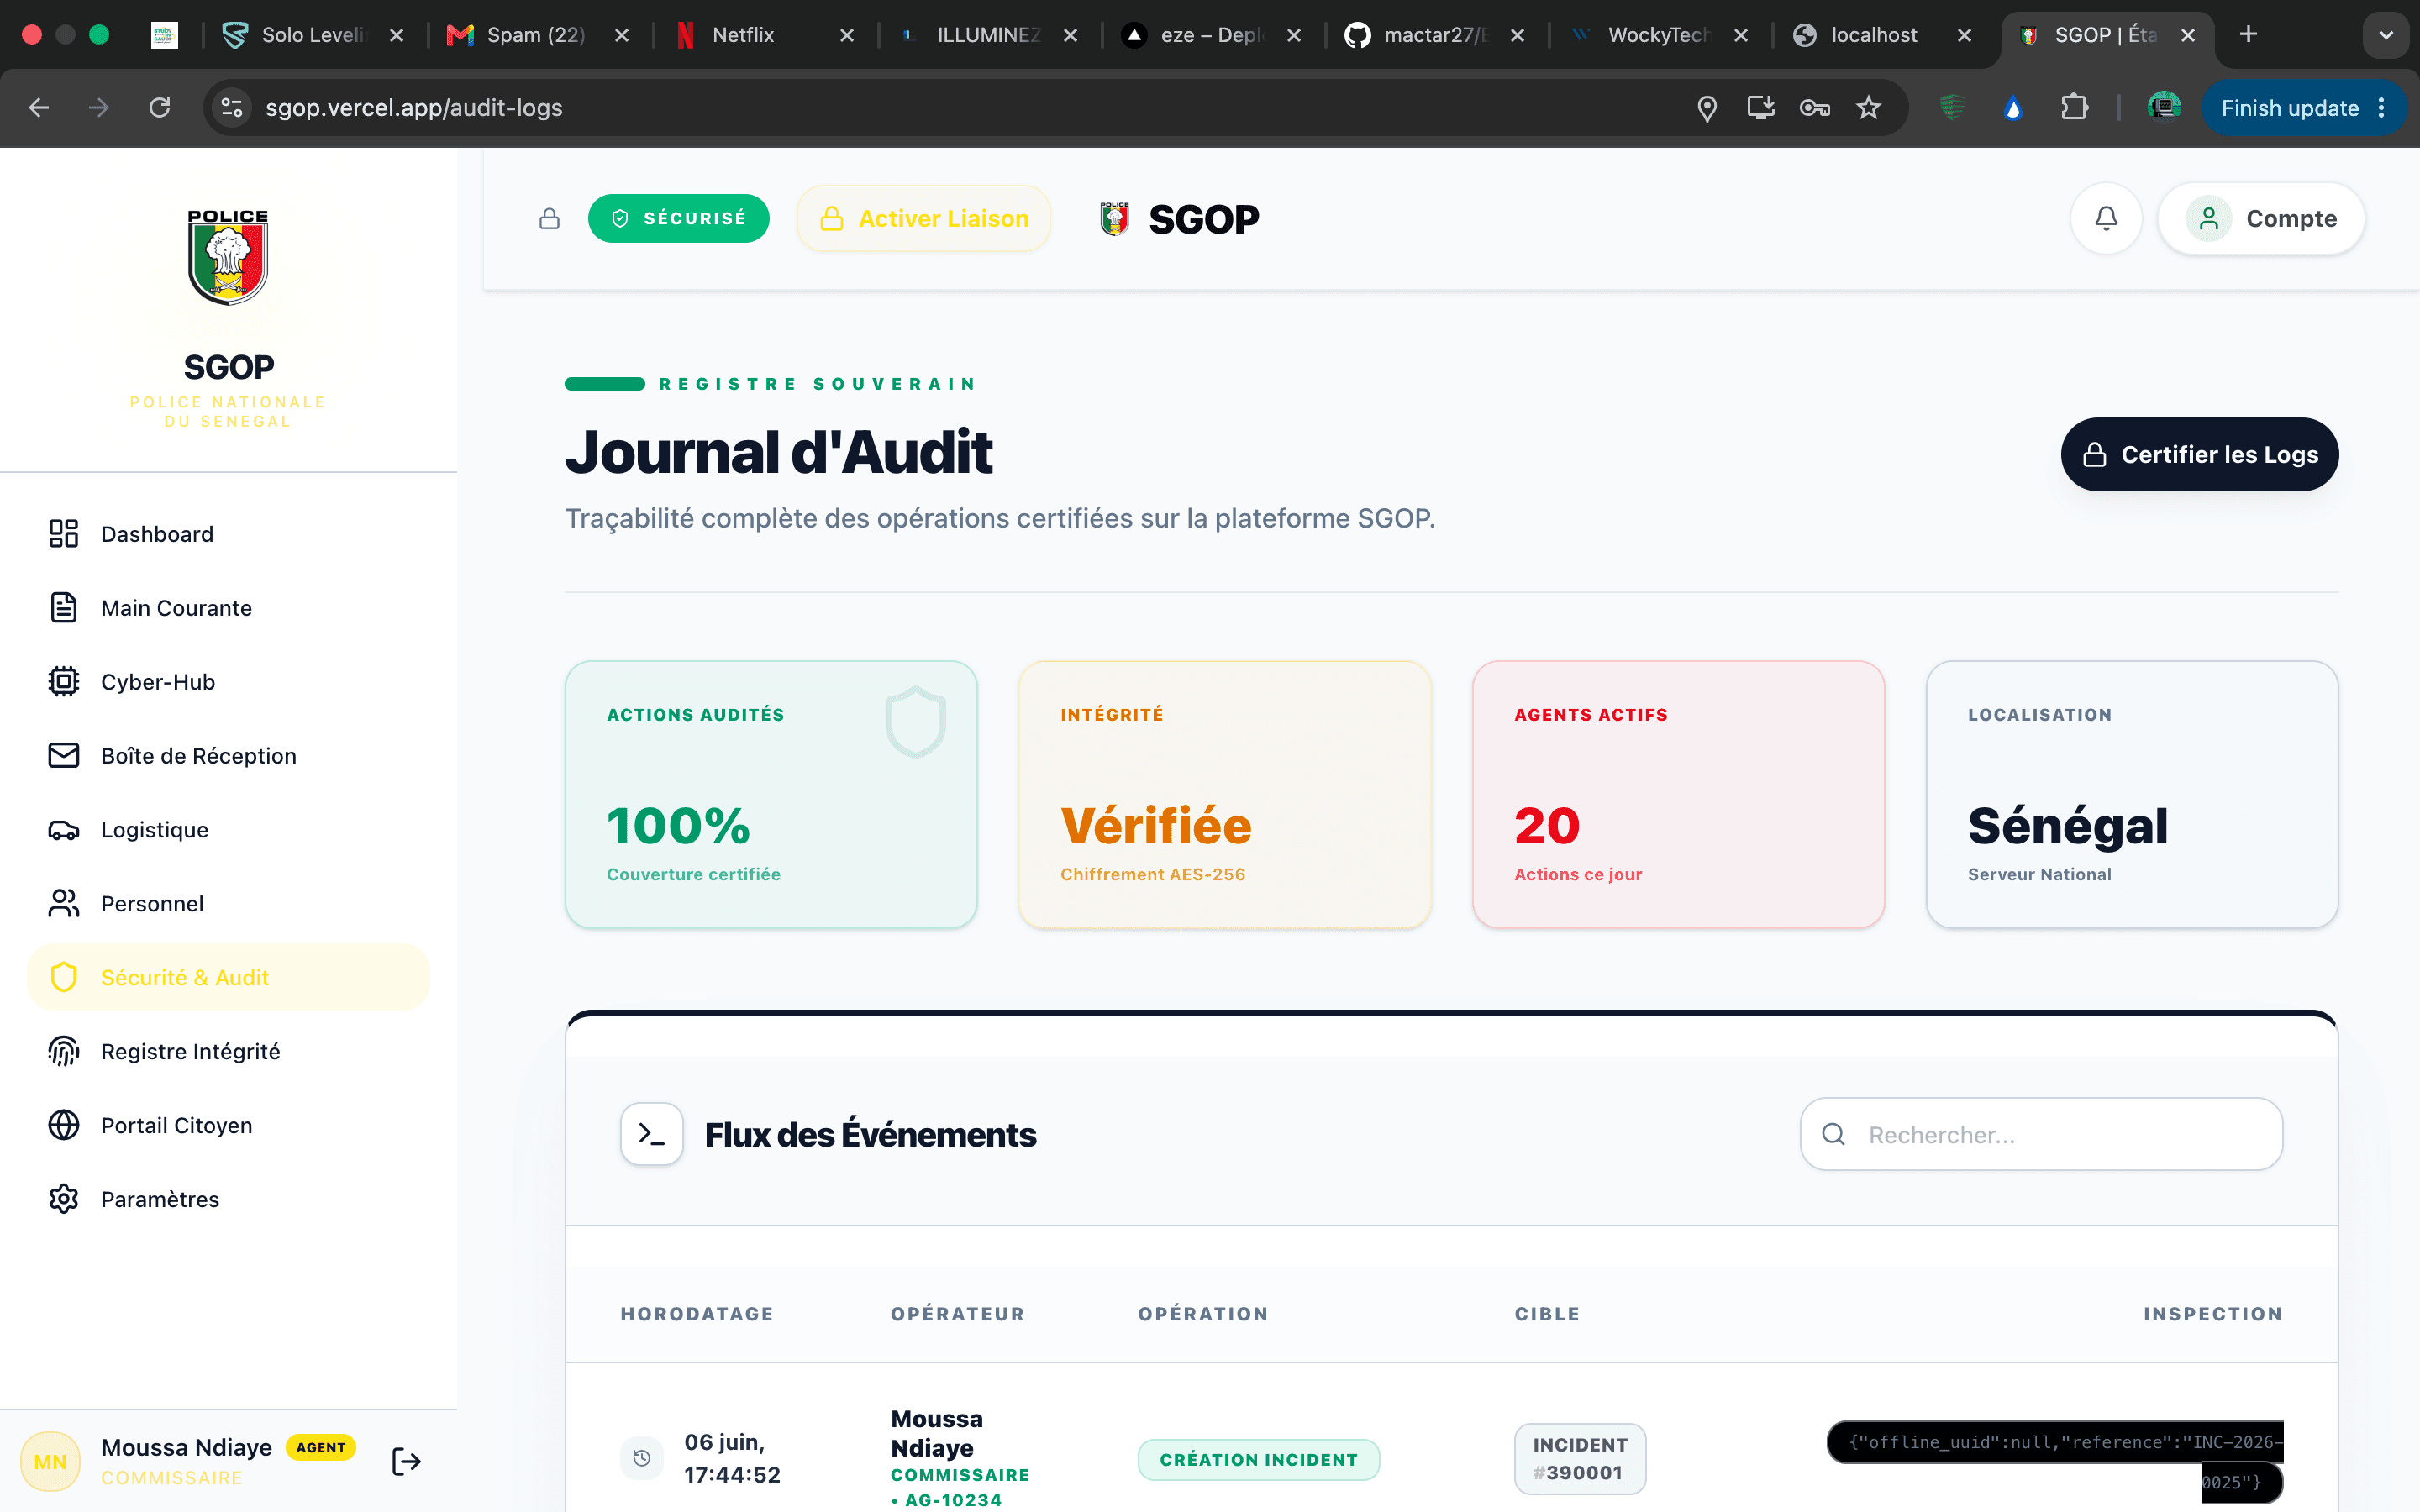Open the Finish update three-dot menu

(2382, 107)
